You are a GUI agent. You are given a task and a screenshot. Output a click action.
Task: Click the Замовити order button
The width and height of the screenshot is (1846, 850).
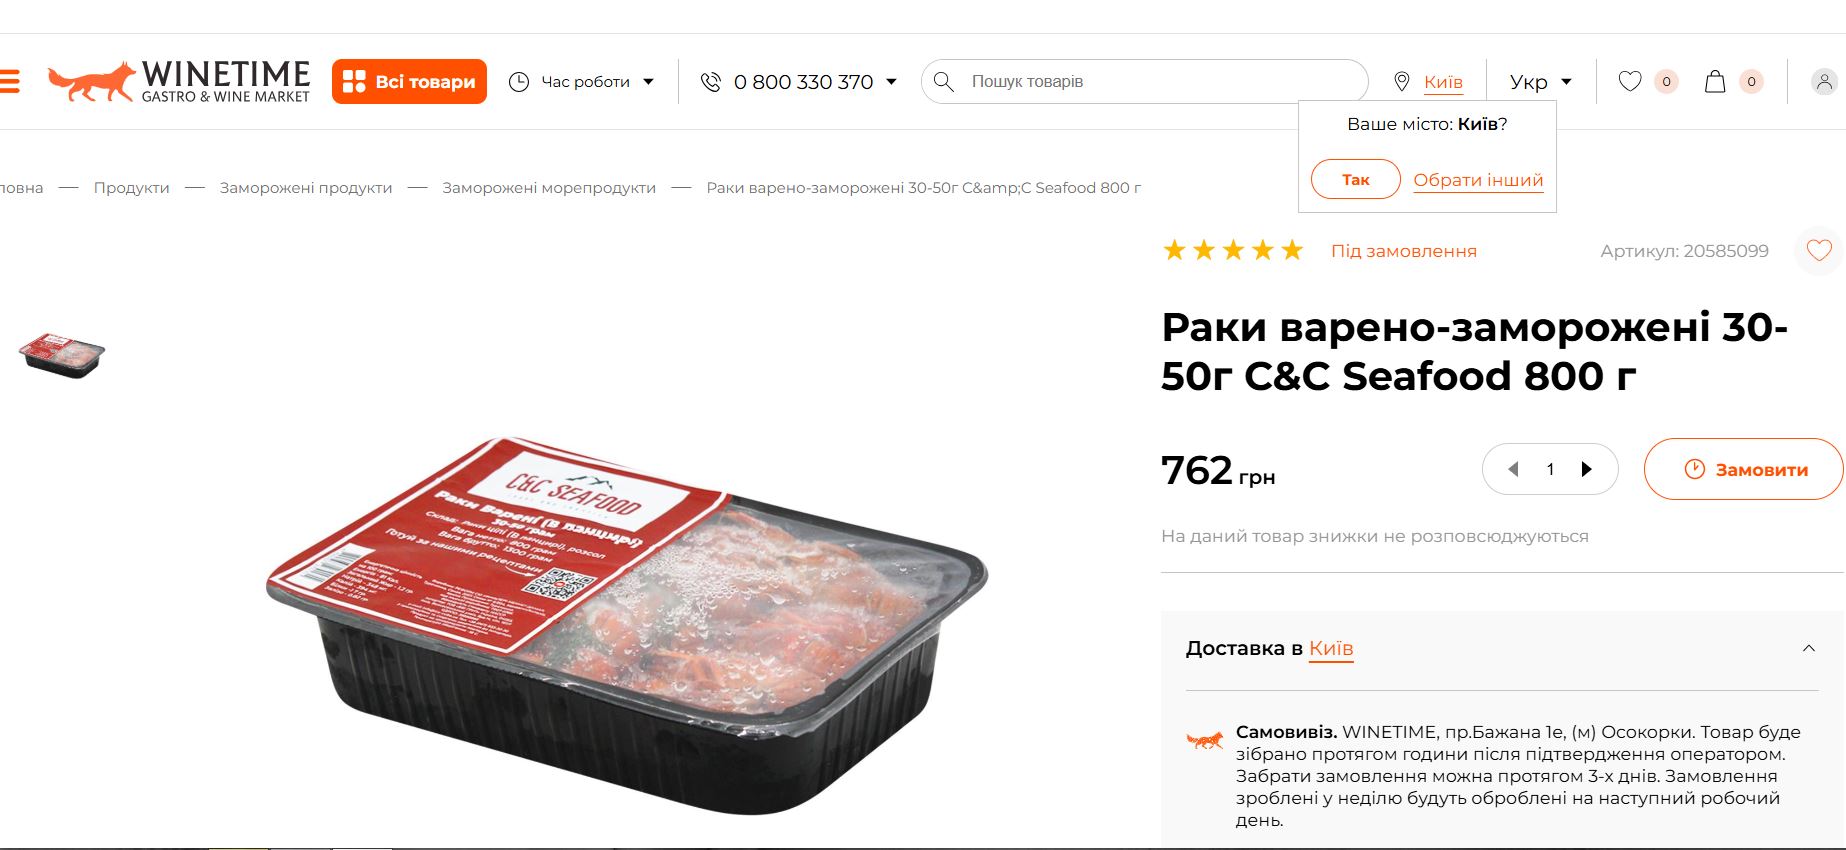click(1743, 469)
